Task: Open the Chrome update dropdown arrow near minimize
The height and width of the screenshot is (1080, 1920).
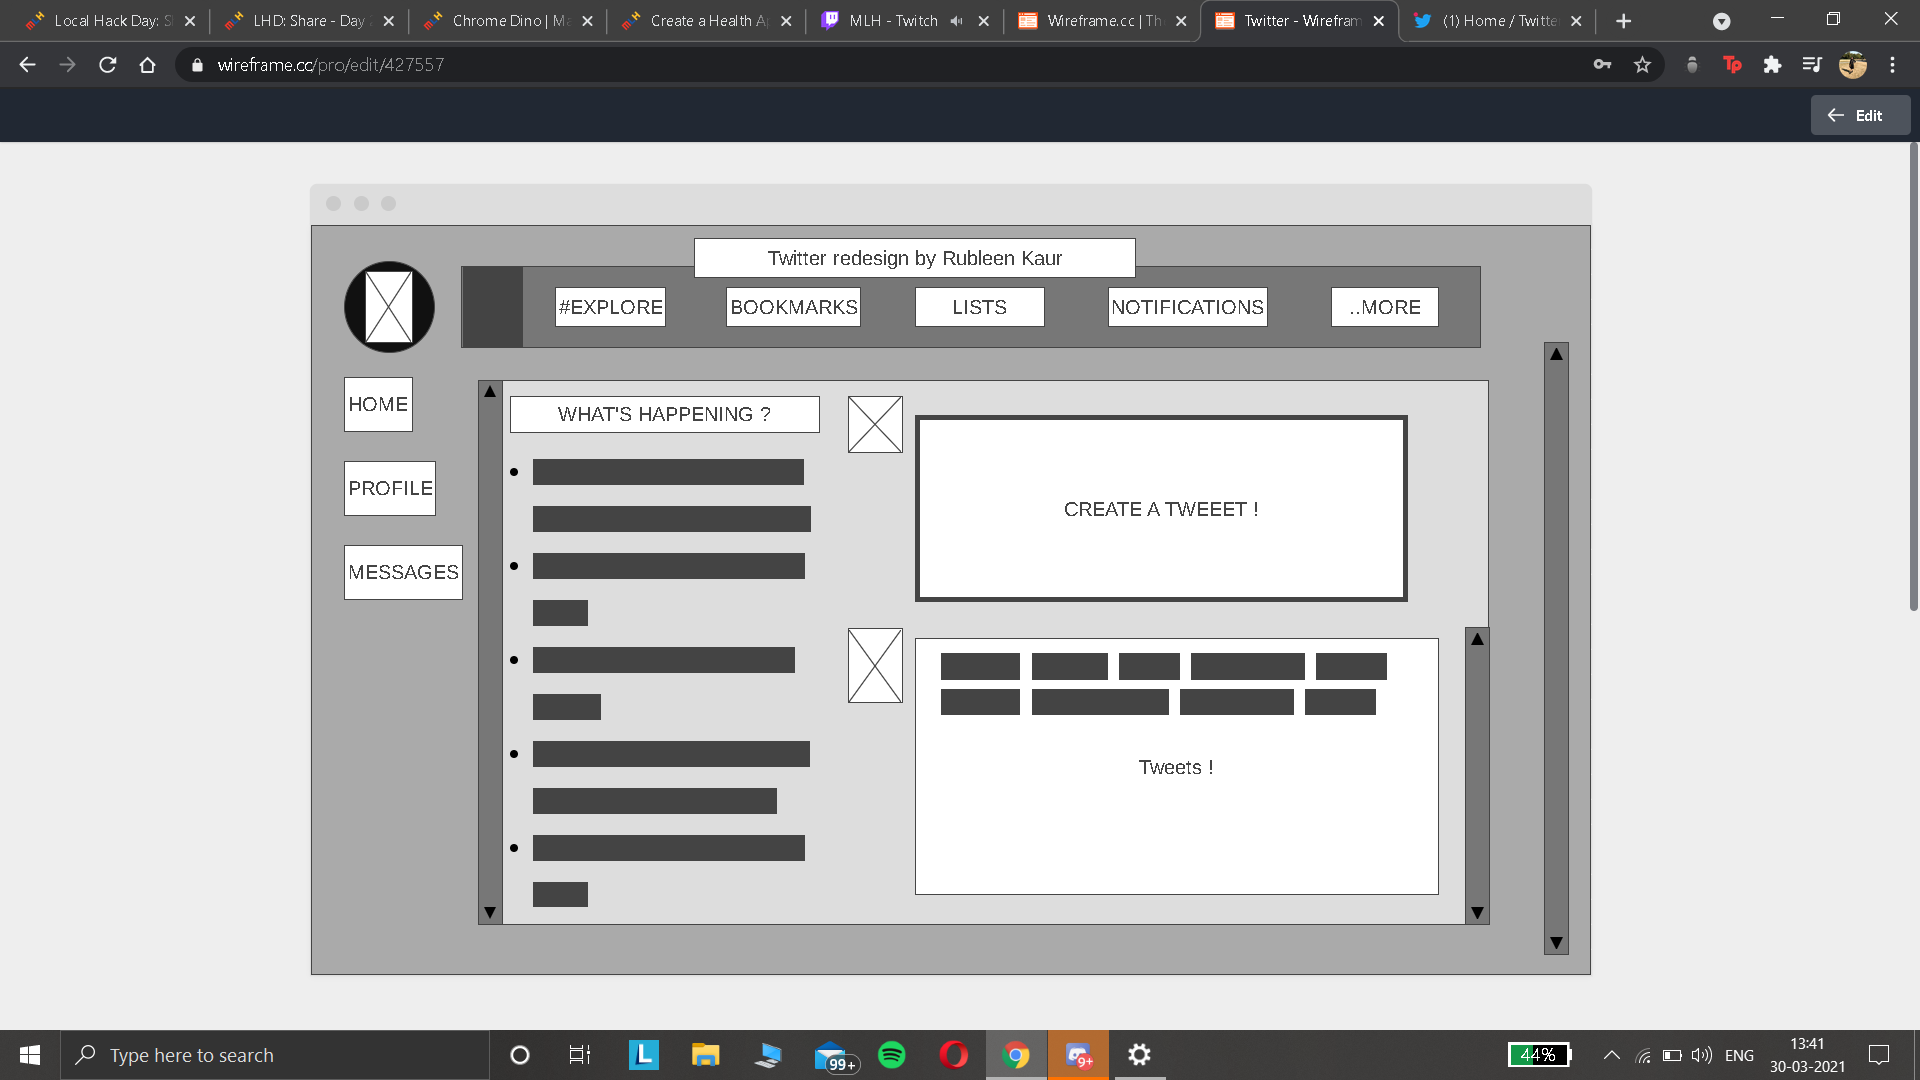Action: click(1722, 20)
